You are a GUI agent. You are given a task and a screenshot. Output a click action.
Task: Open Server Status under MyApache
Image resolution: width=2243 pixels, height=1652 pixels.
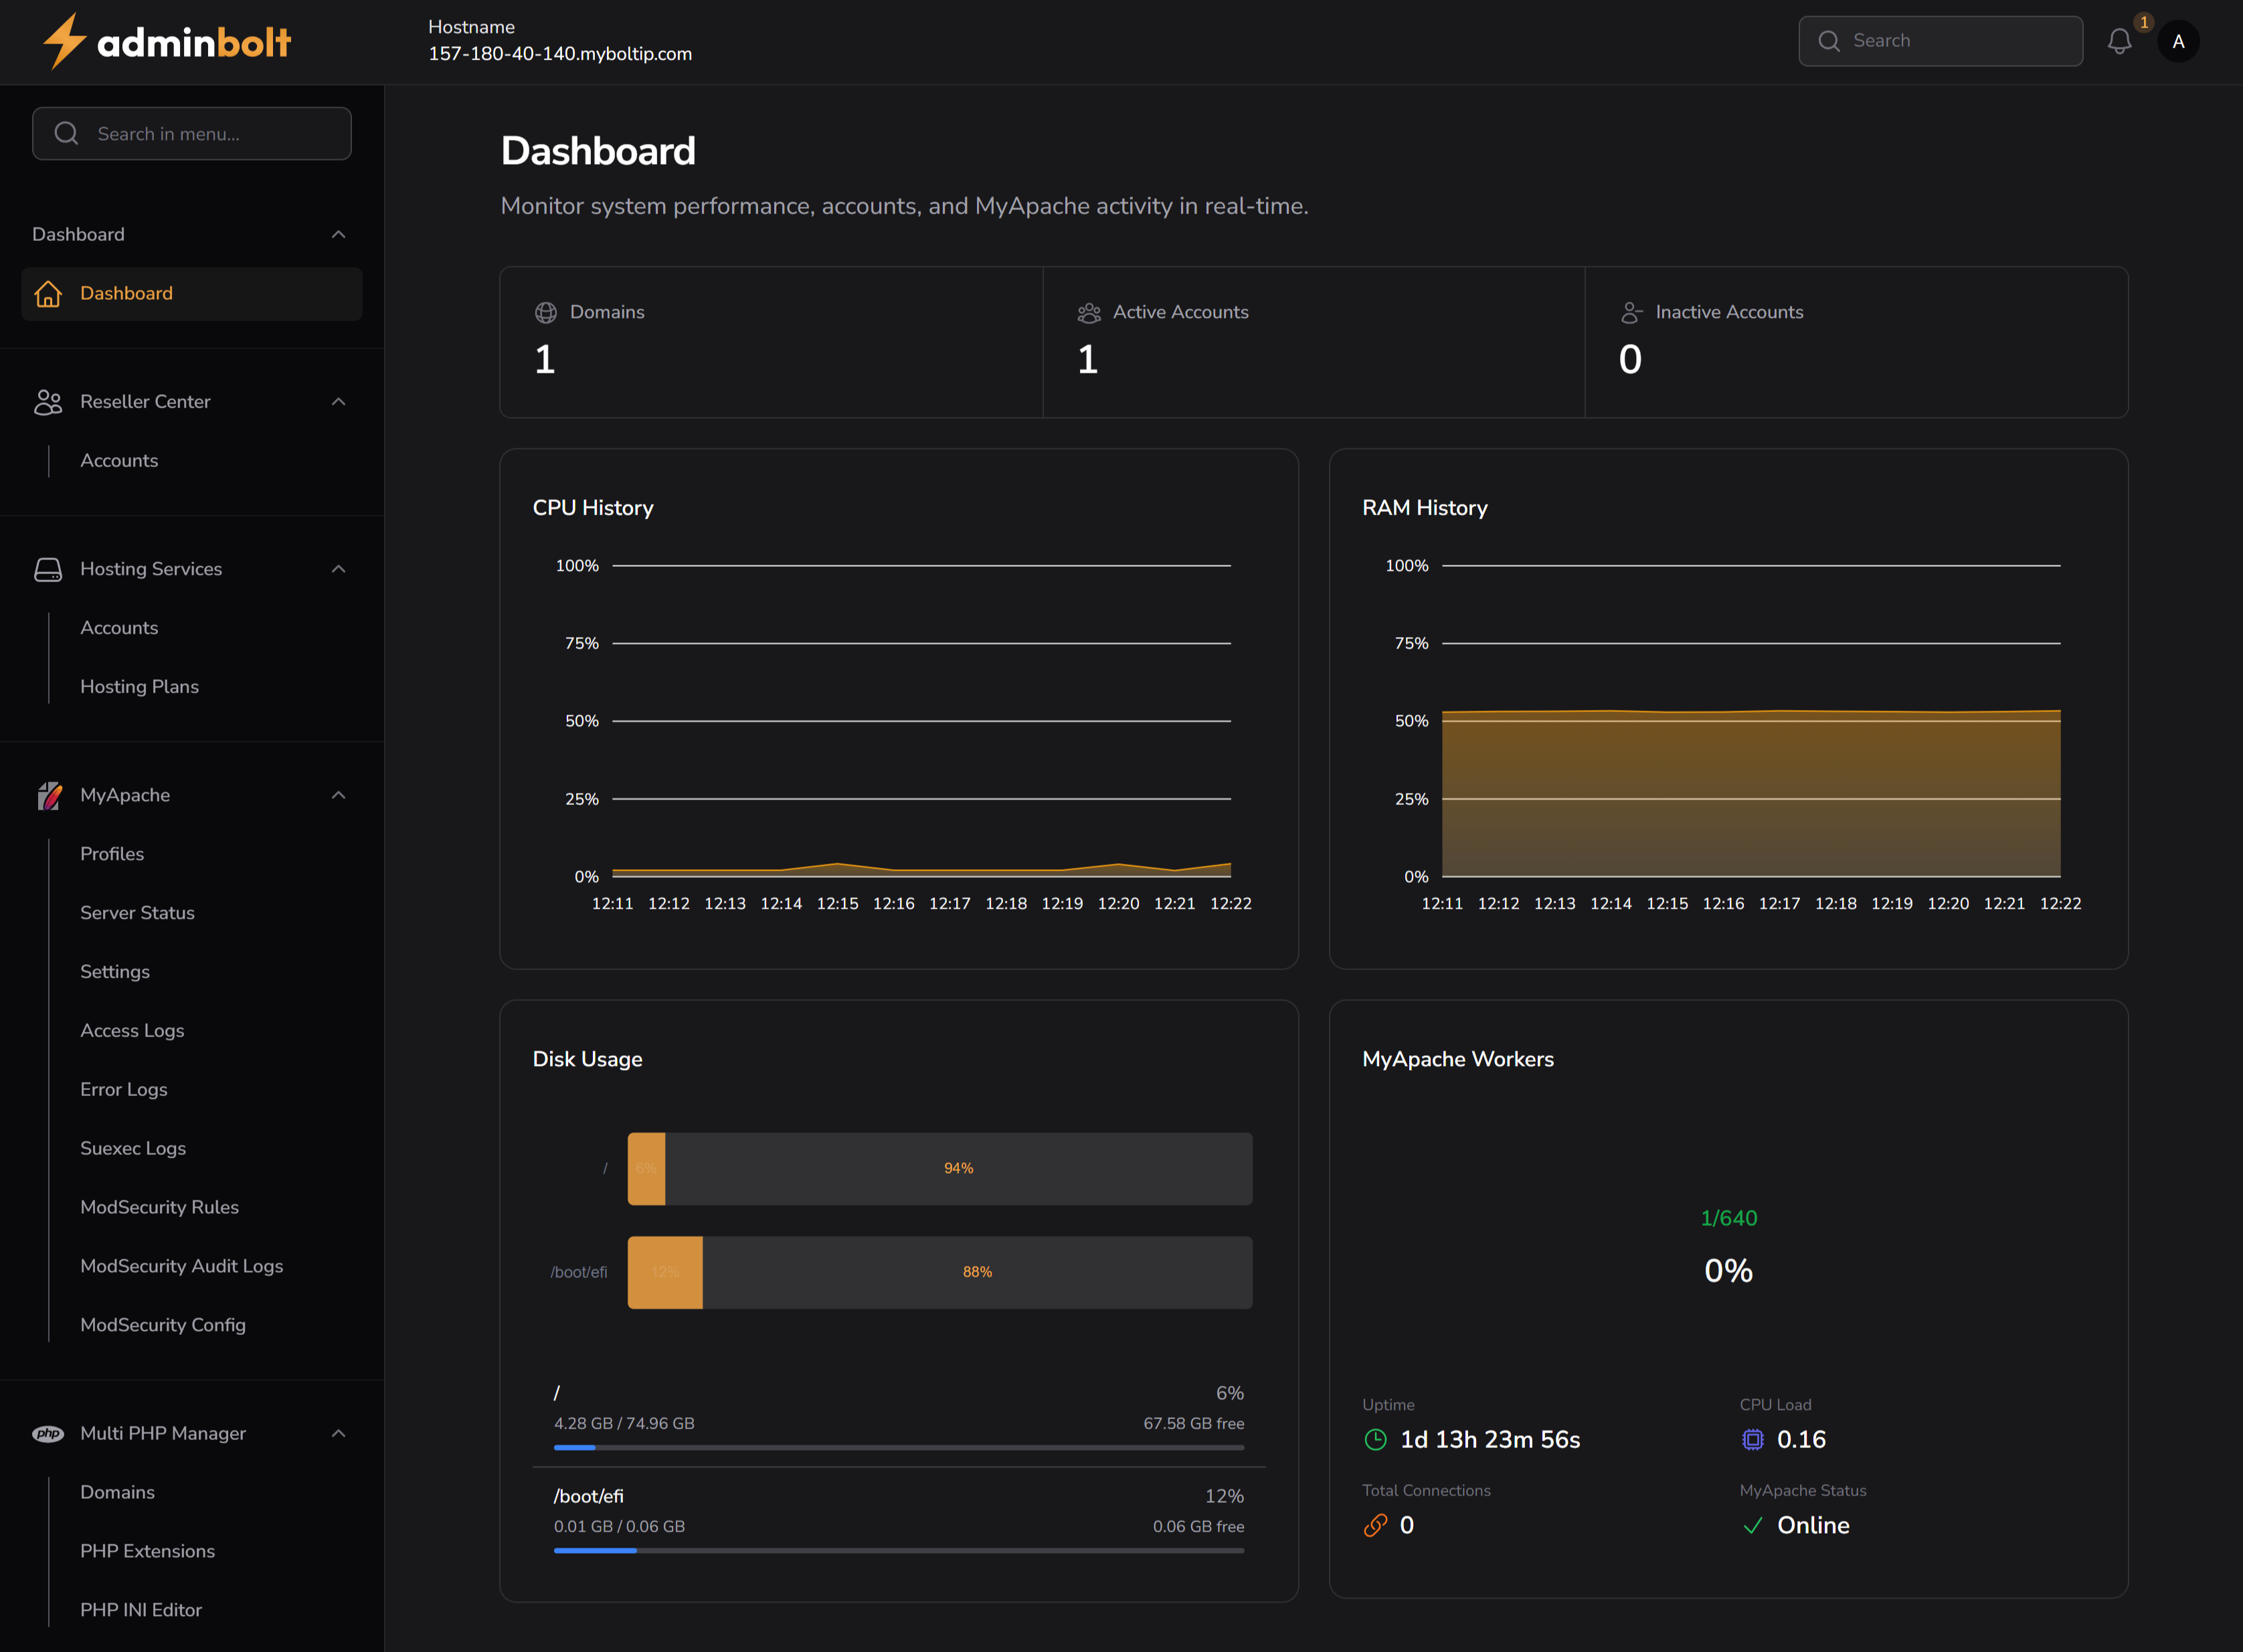(x=137, y=912)
